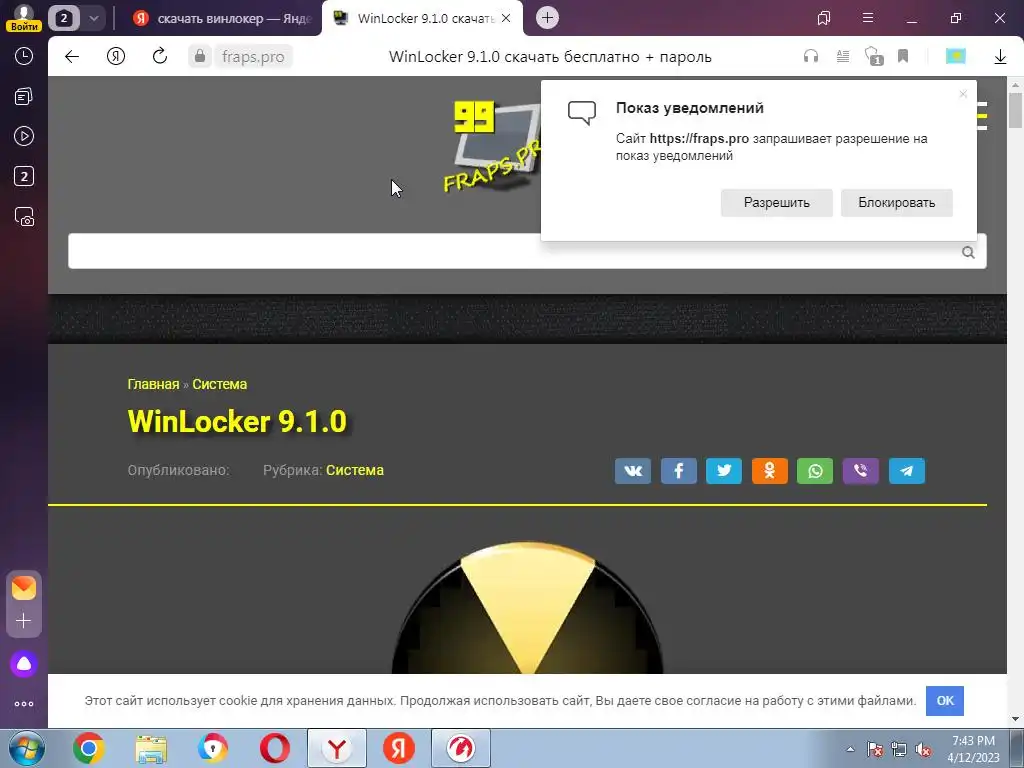1024x768 pixels.
Task: Click the headphones read-aloud icon
Action: point(811,56)
